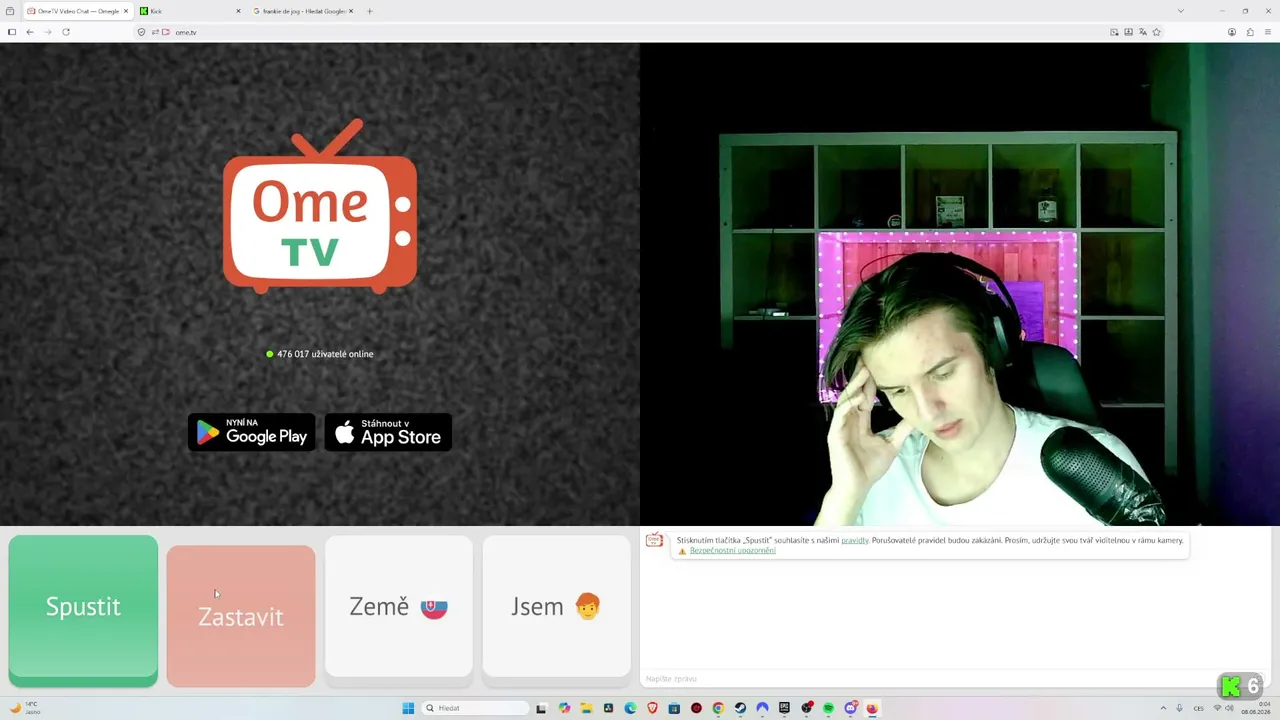Bookmark this page with the star icon
The height and width of the screenshot is (720, 1280).
click(x=1157, y=32)
